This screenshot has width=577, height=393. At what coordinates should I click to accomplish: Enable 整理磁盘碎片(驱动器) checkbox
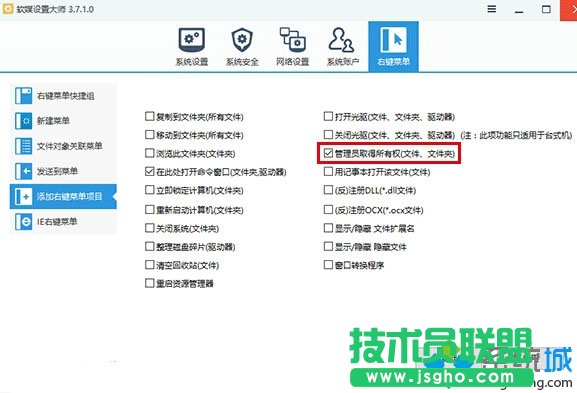point(149,246)
